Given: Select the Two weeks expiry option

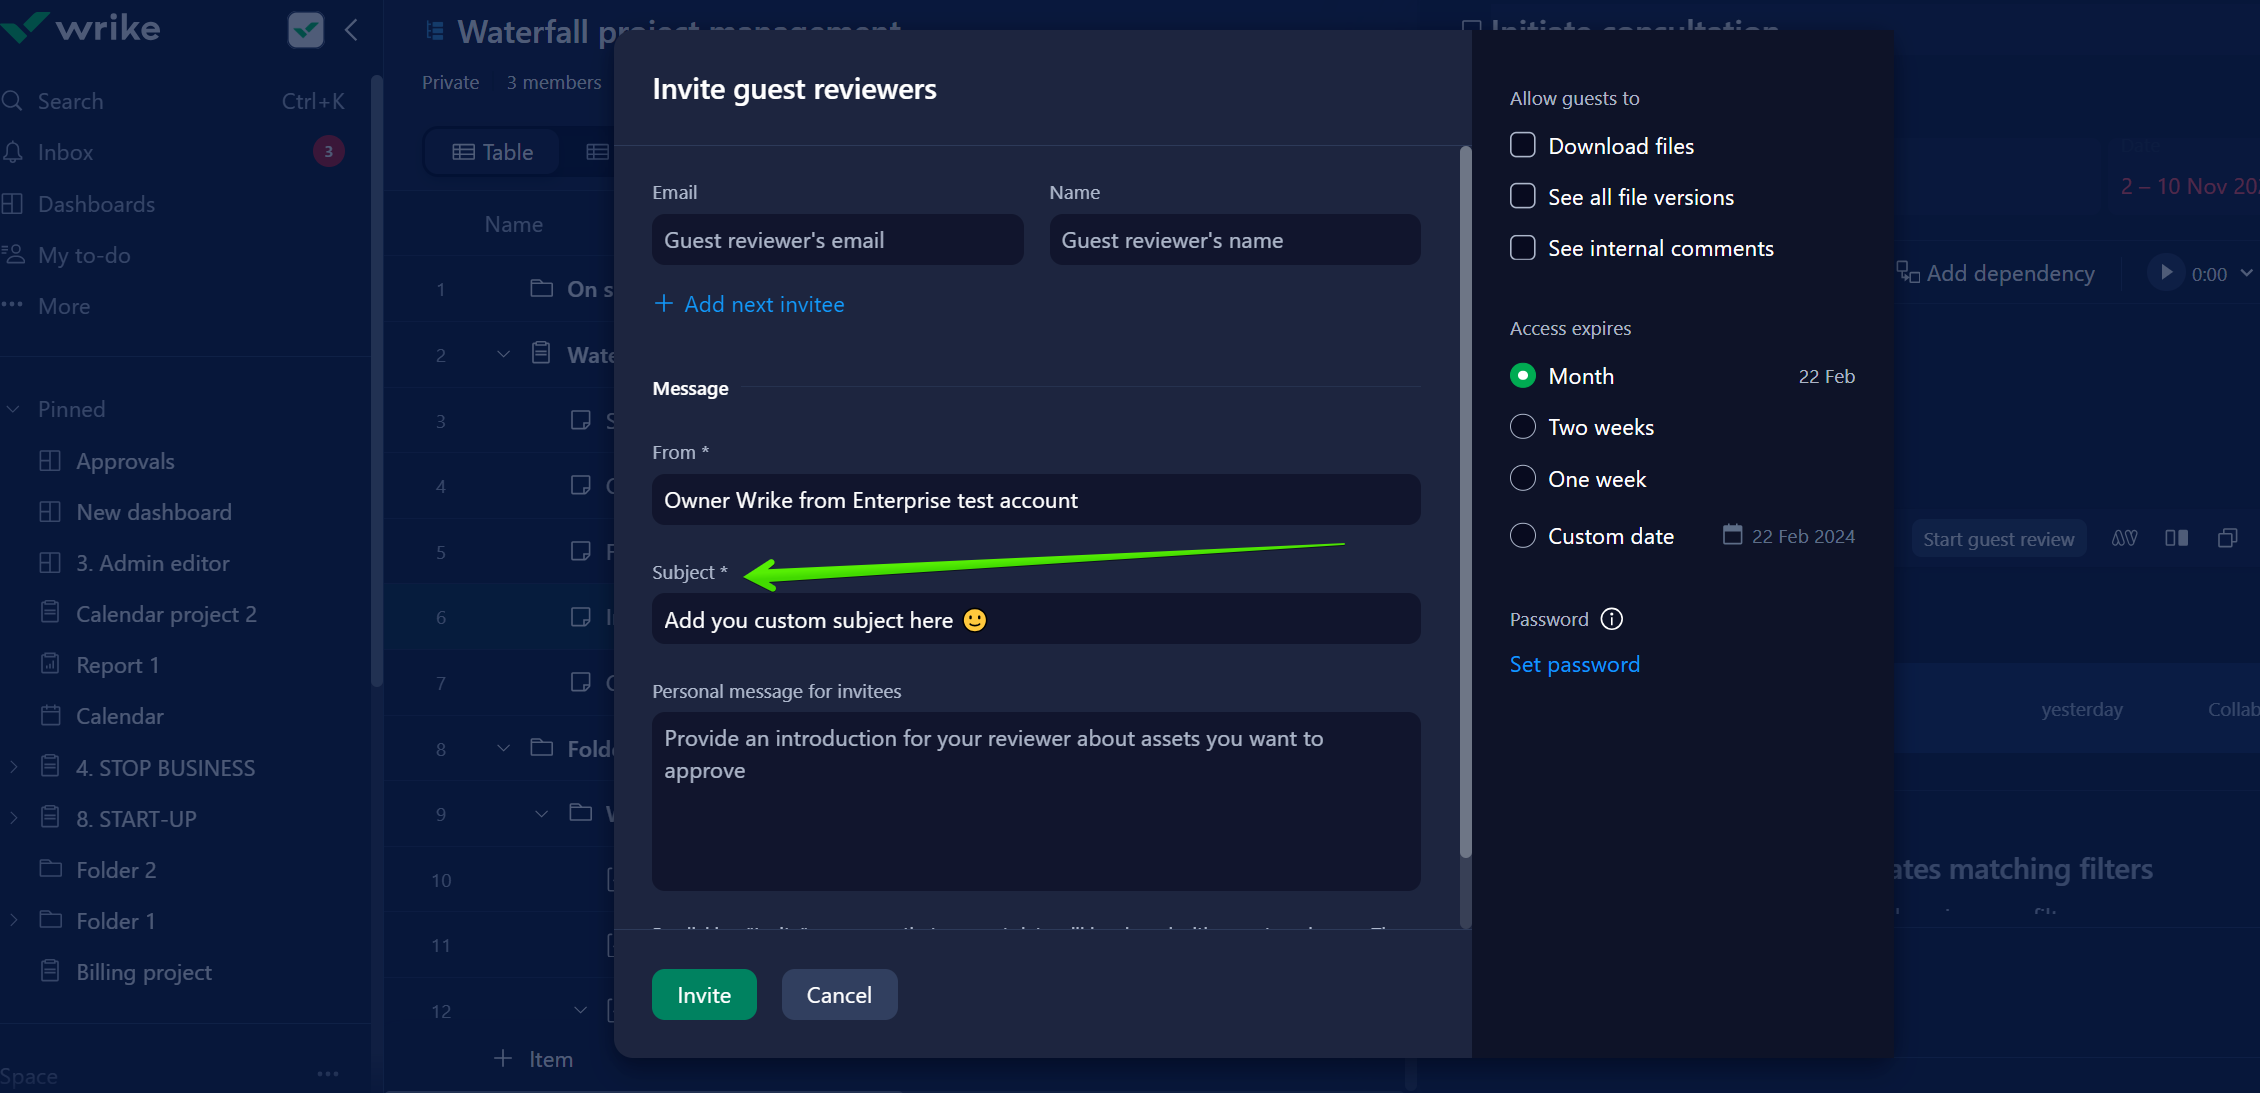Looking at the screenshot, I should [1522, 427].
